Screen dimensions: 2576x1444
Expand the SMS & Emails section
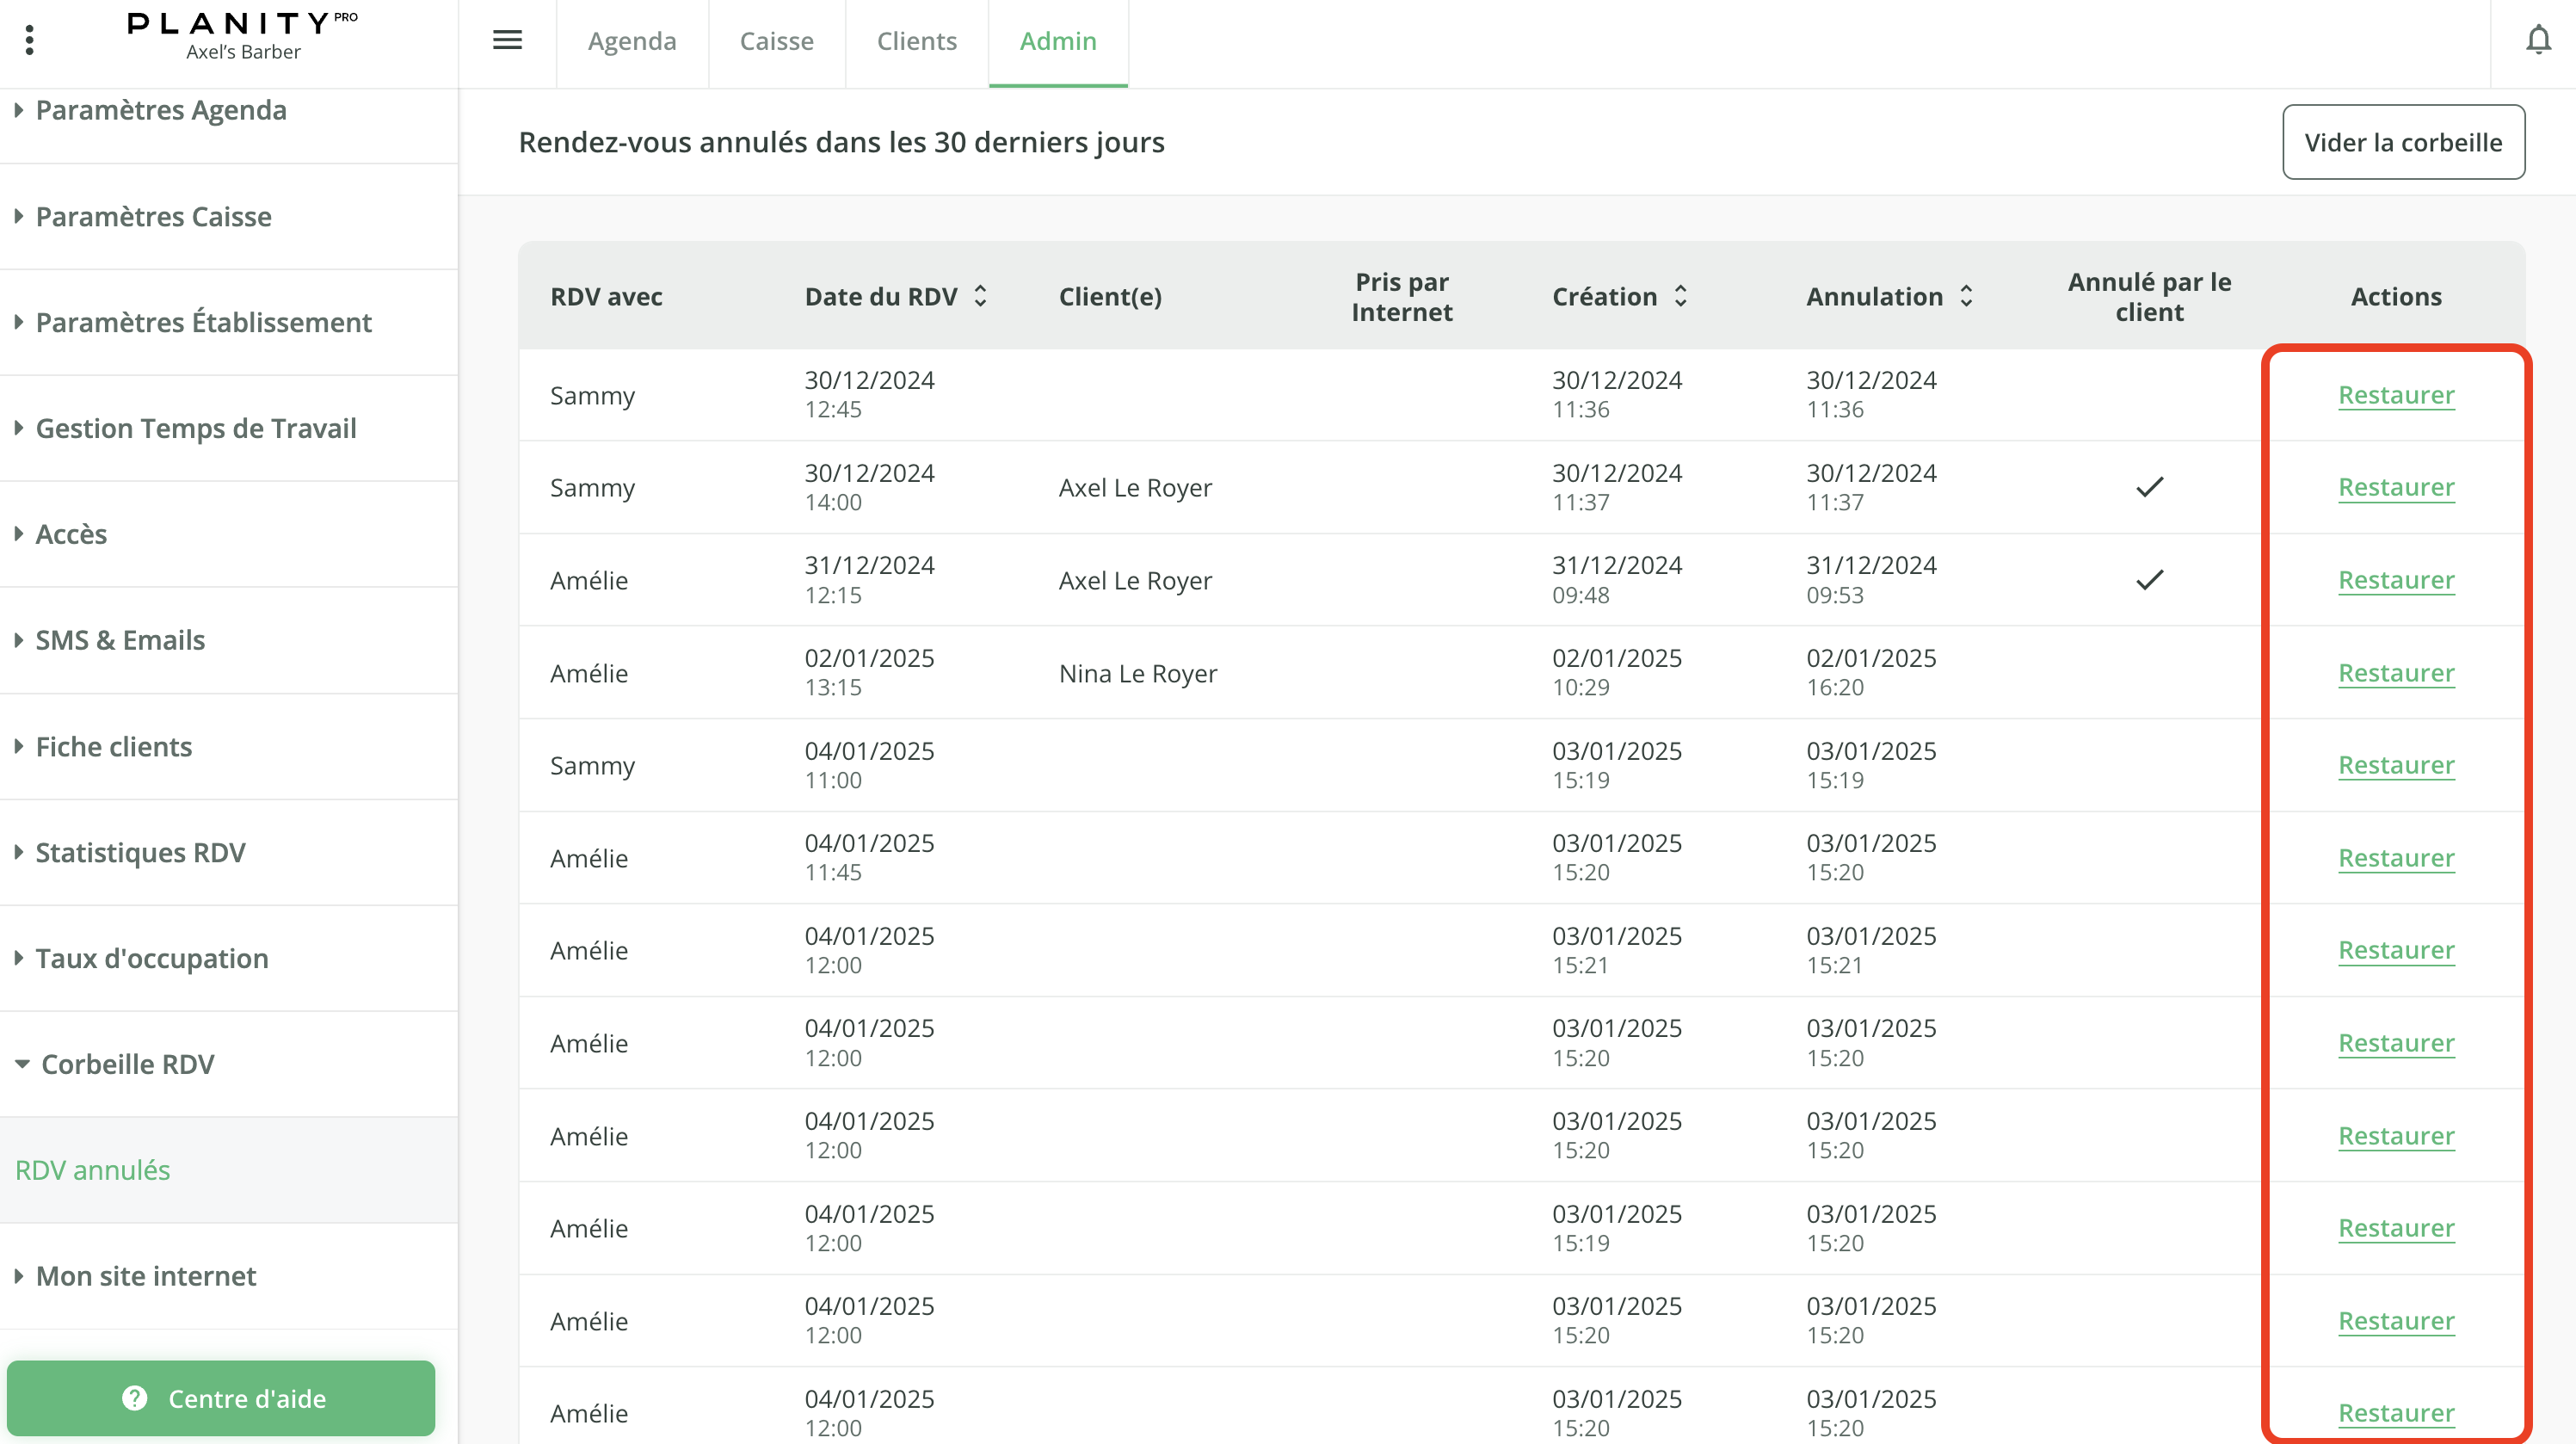[119, 639]
